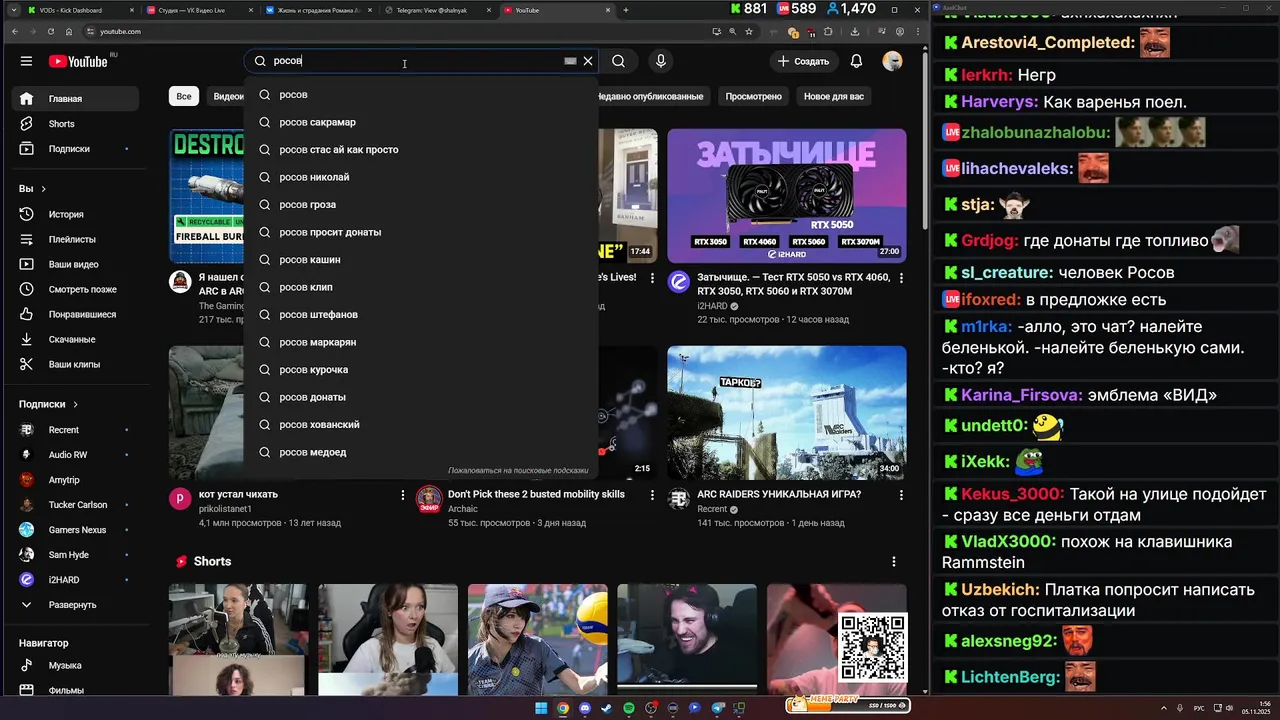Viewport: 1280px width, 720px height.
Task: Click the magnifier search button
Action: (619, 61)
